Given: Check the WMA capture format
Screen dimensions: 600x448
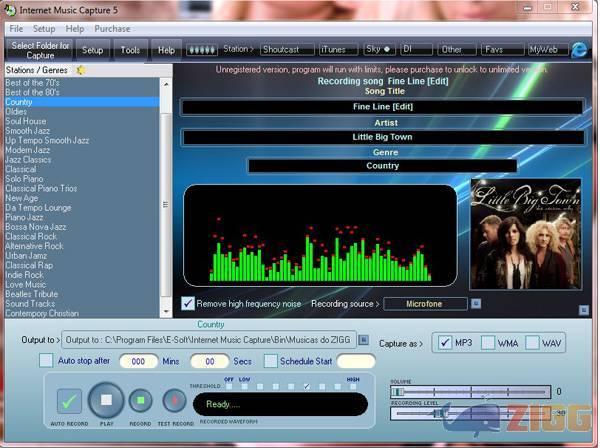Looking at the screenshot, I should 488,343.
